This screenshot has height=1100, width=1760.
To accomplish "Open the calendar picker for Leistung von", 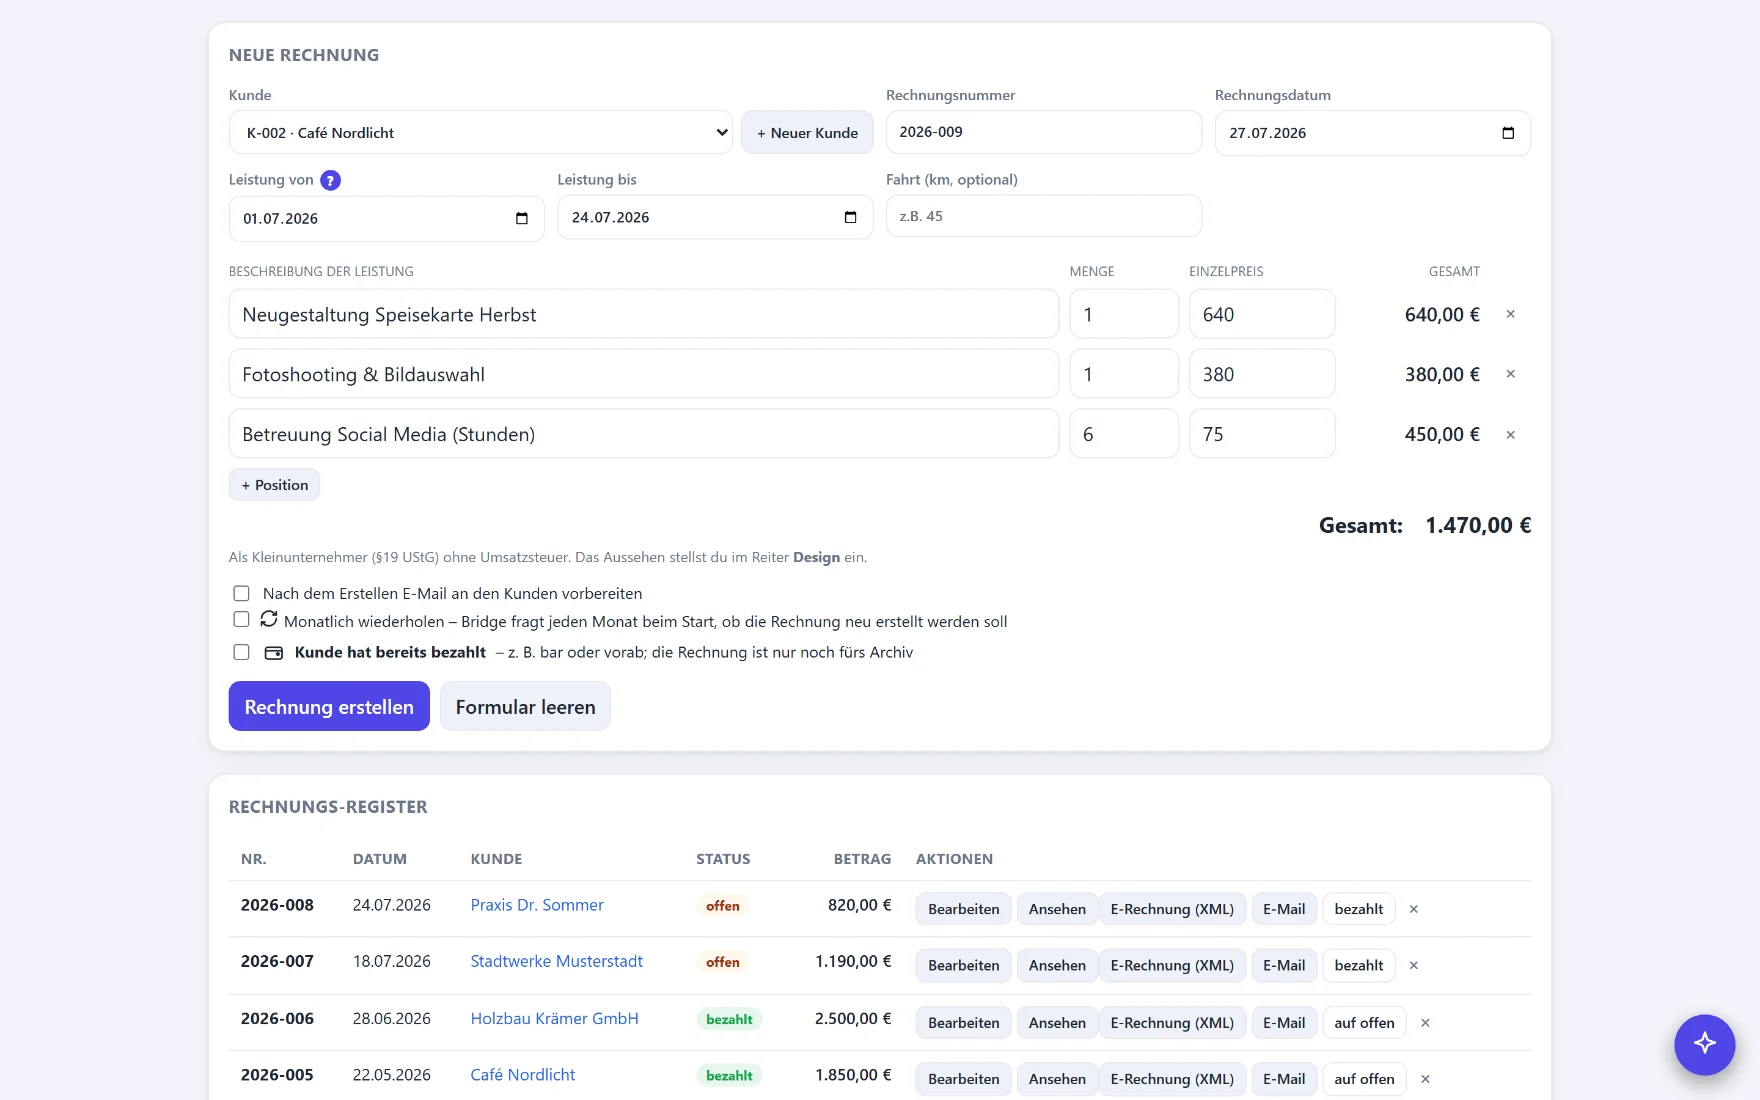I will 522,218.
